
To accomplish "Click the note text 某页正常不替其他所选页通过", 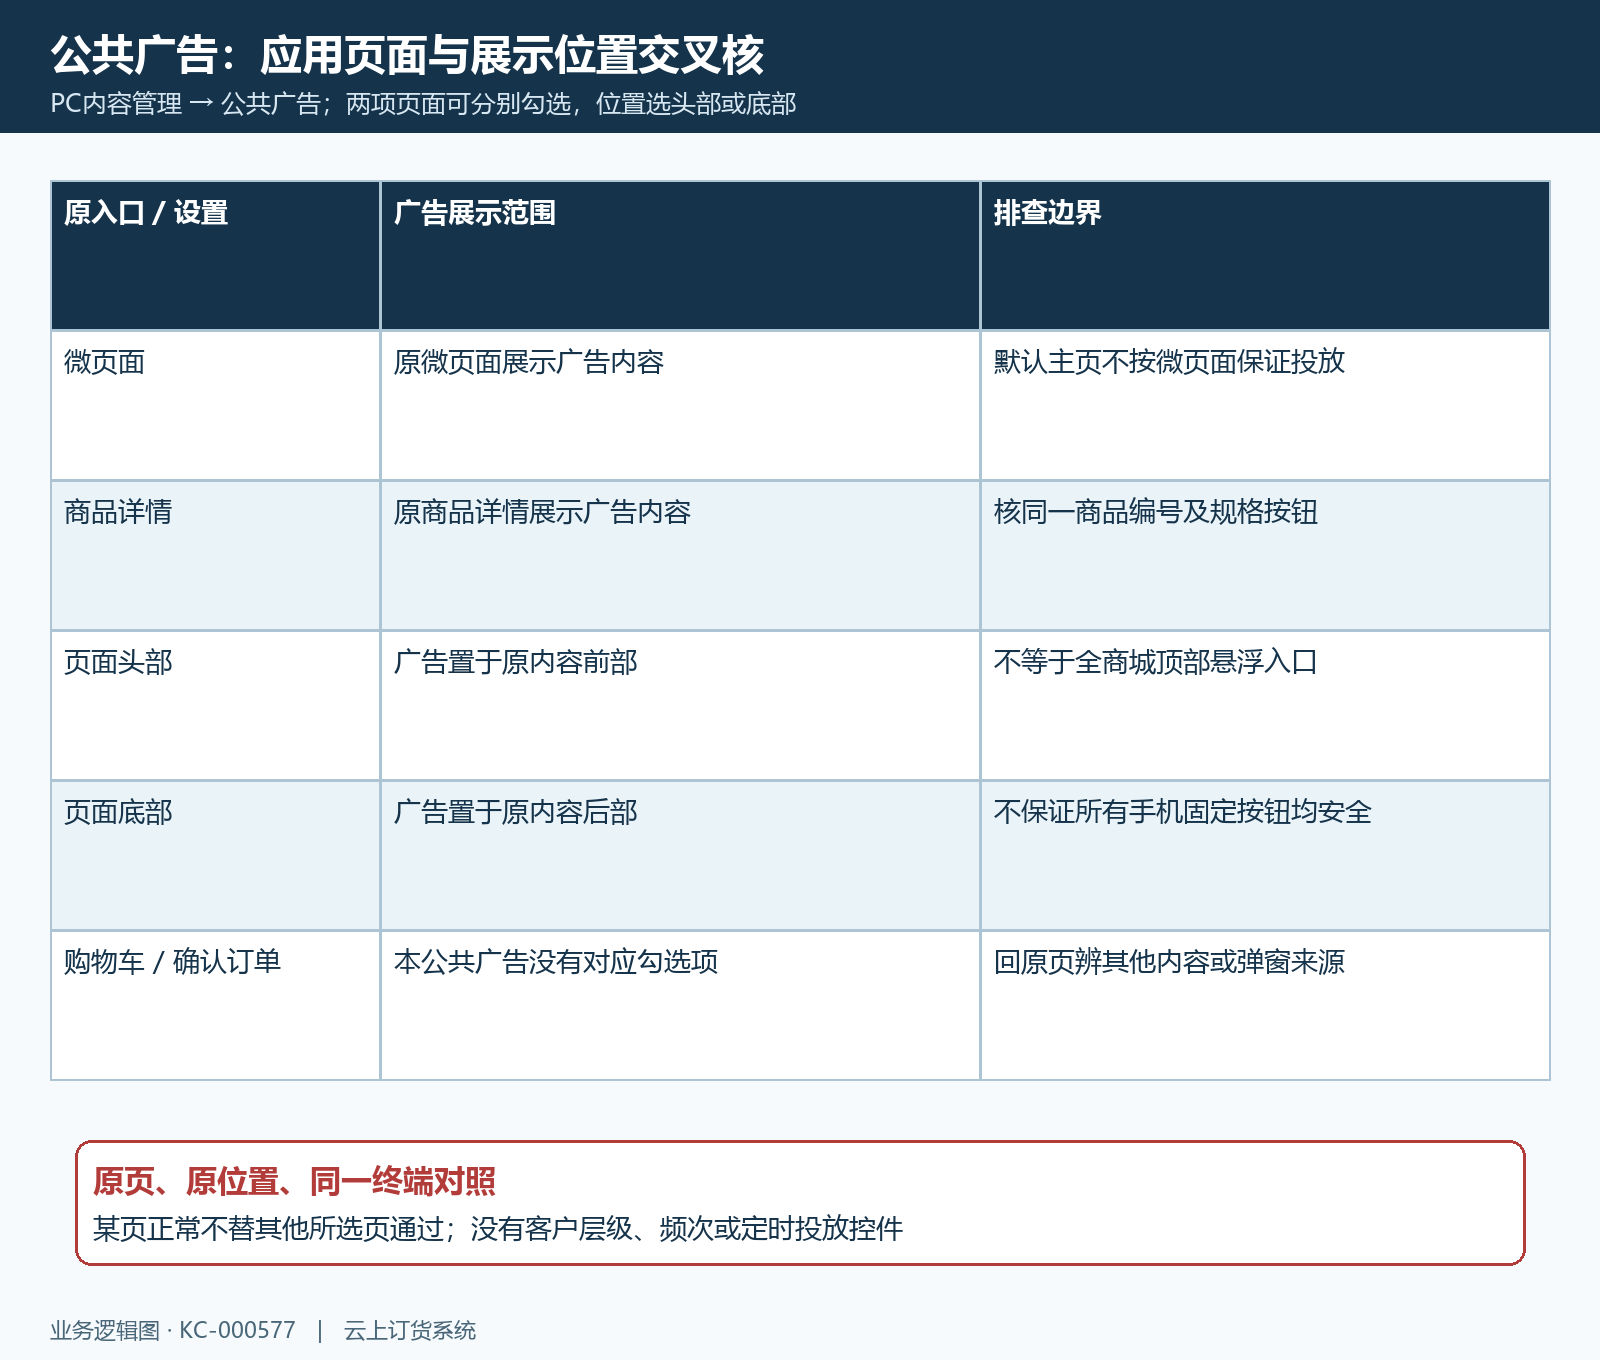I will click(x=268, y=1228).
